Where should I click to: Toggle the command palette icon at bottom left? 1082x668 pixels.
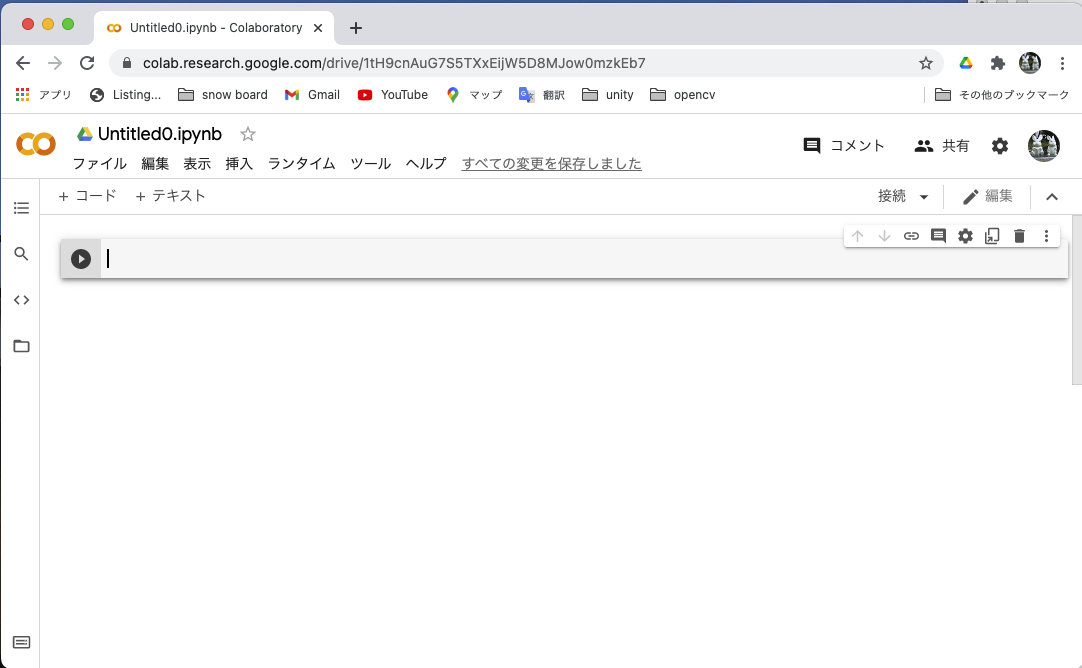(21, 642)
